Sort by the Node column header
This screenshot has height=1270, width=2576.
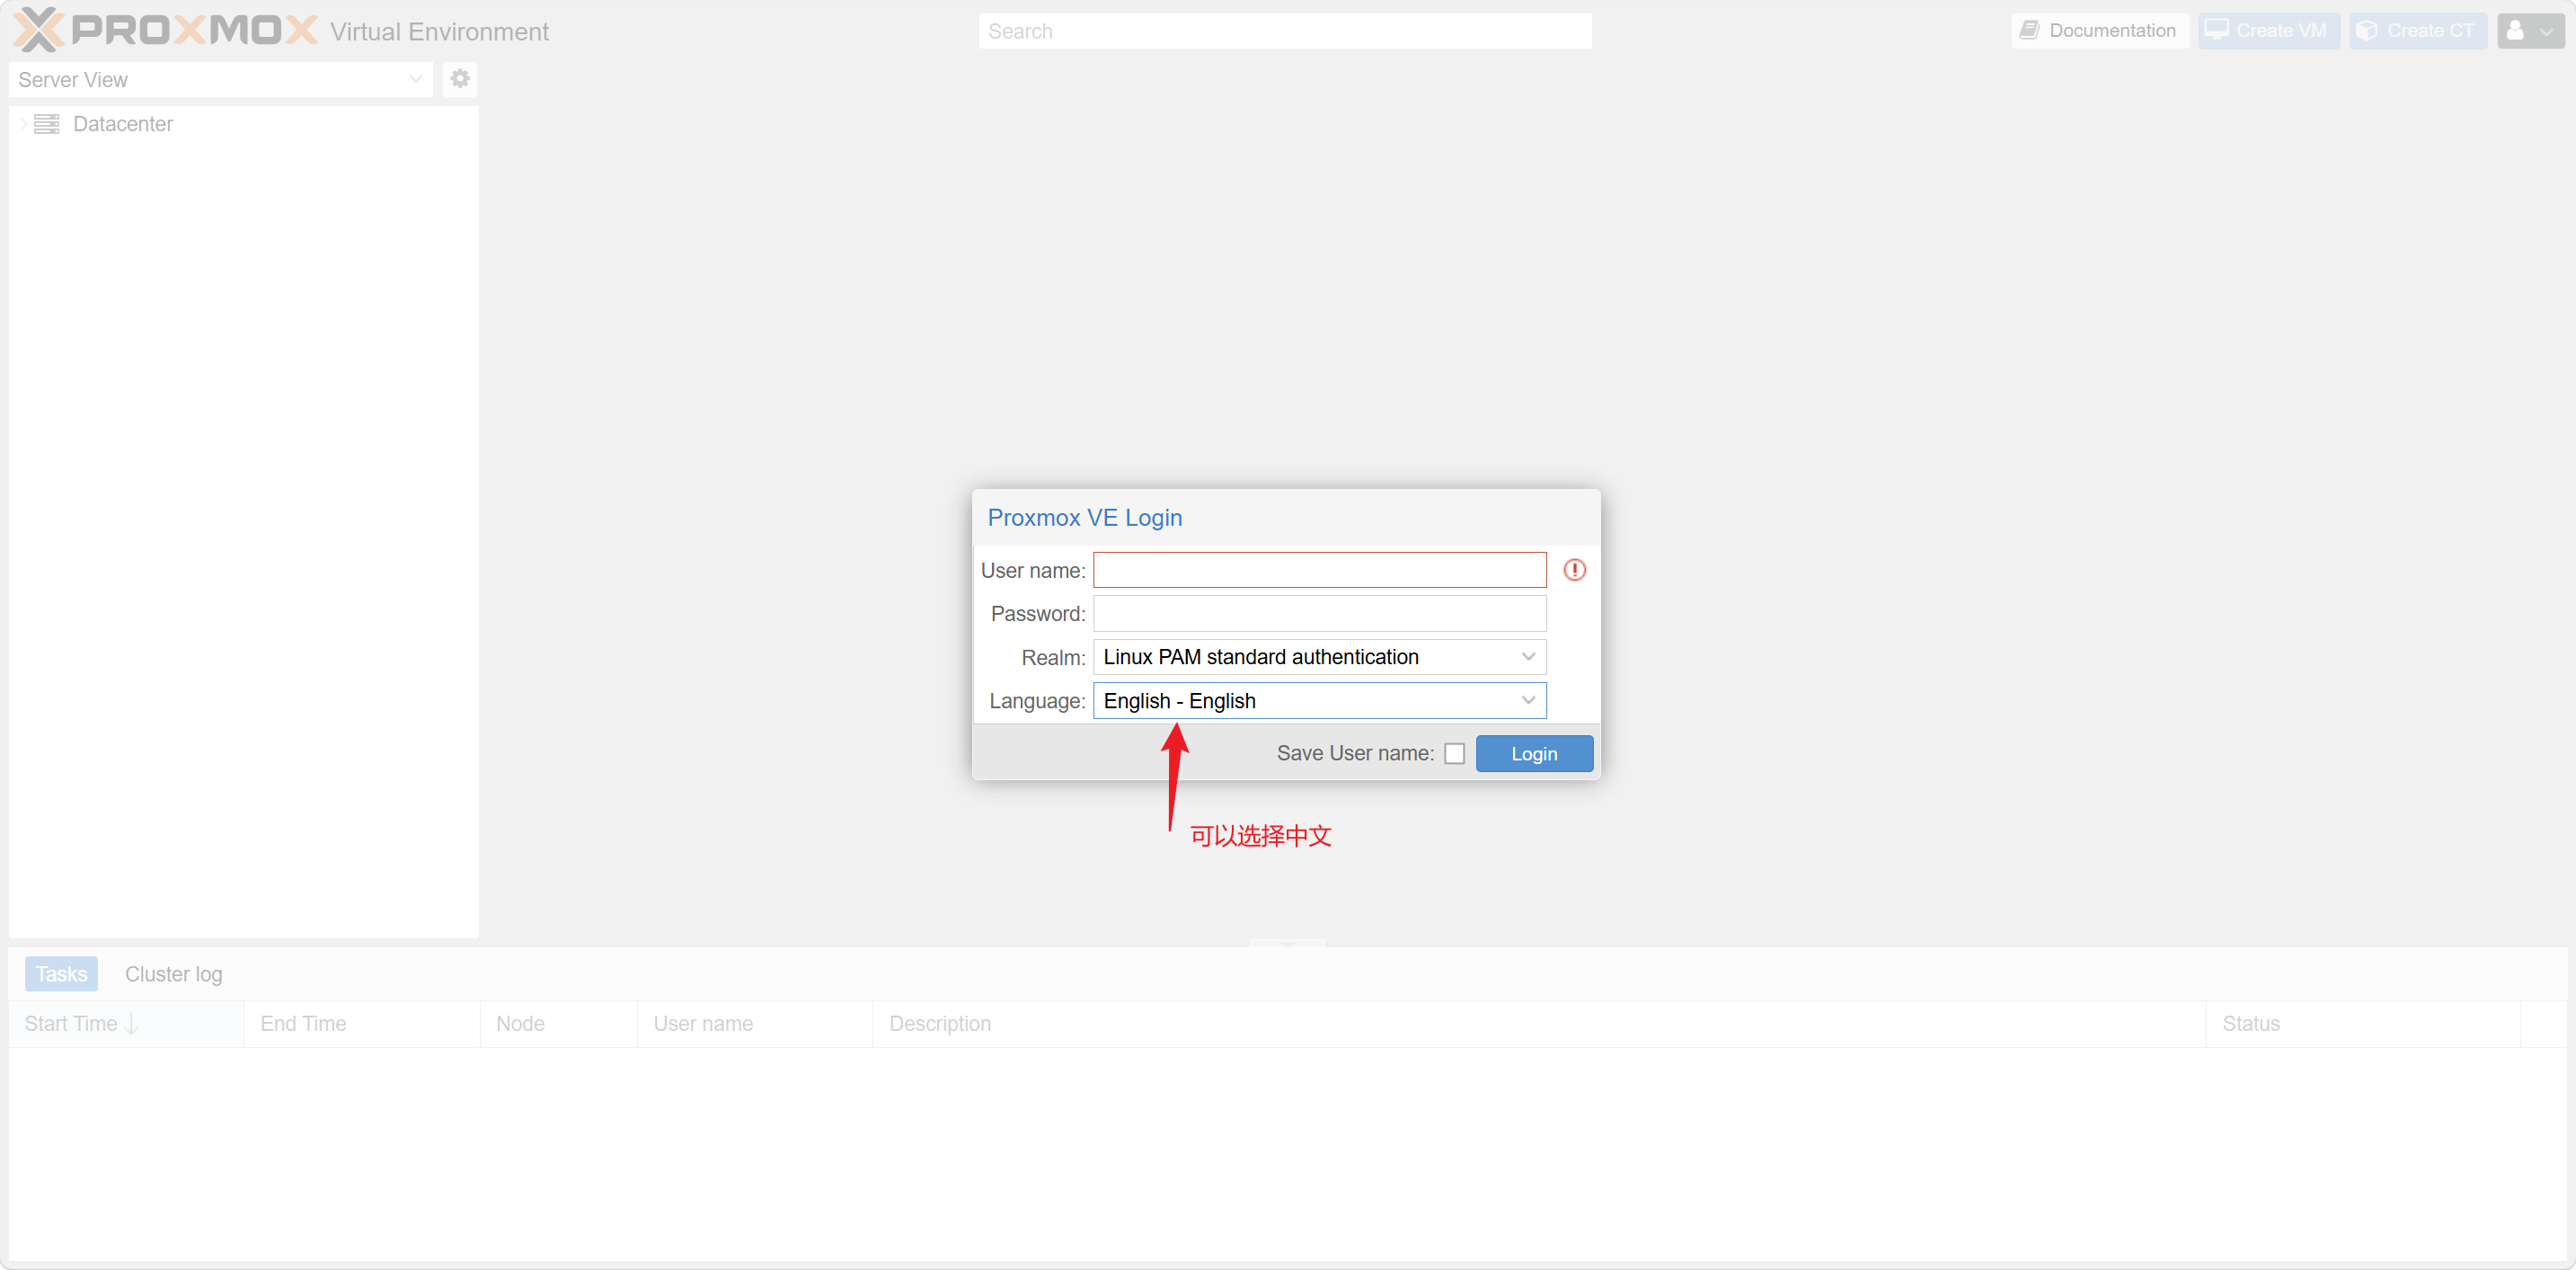click(559, 1024)
